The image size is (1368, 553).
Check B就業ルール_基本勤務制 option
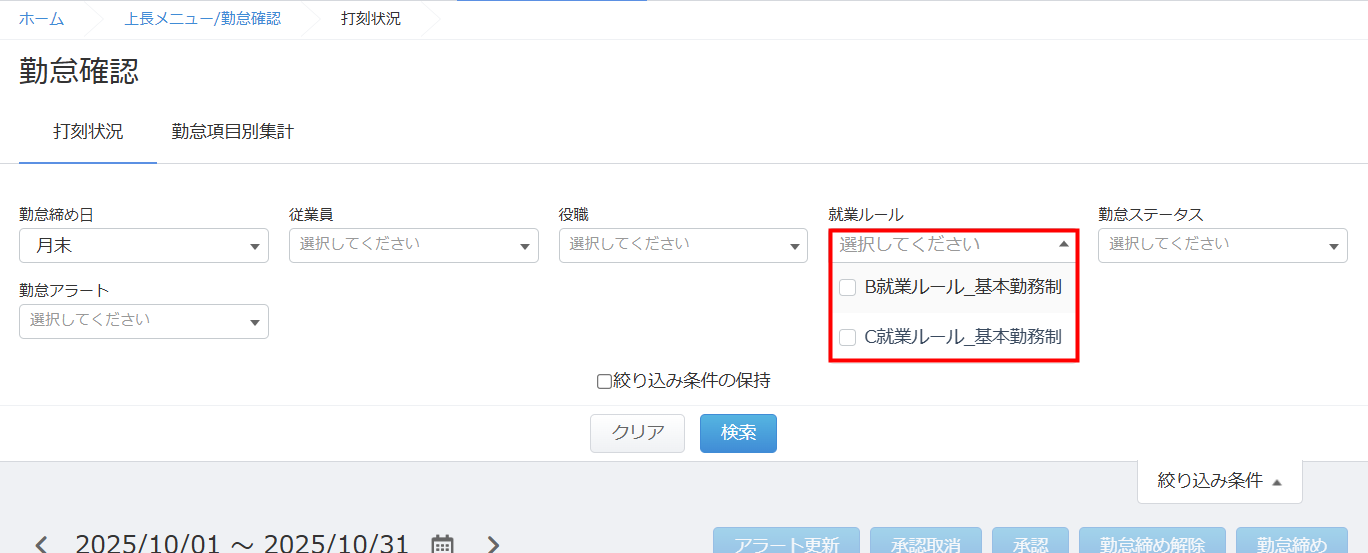[847, 288]
